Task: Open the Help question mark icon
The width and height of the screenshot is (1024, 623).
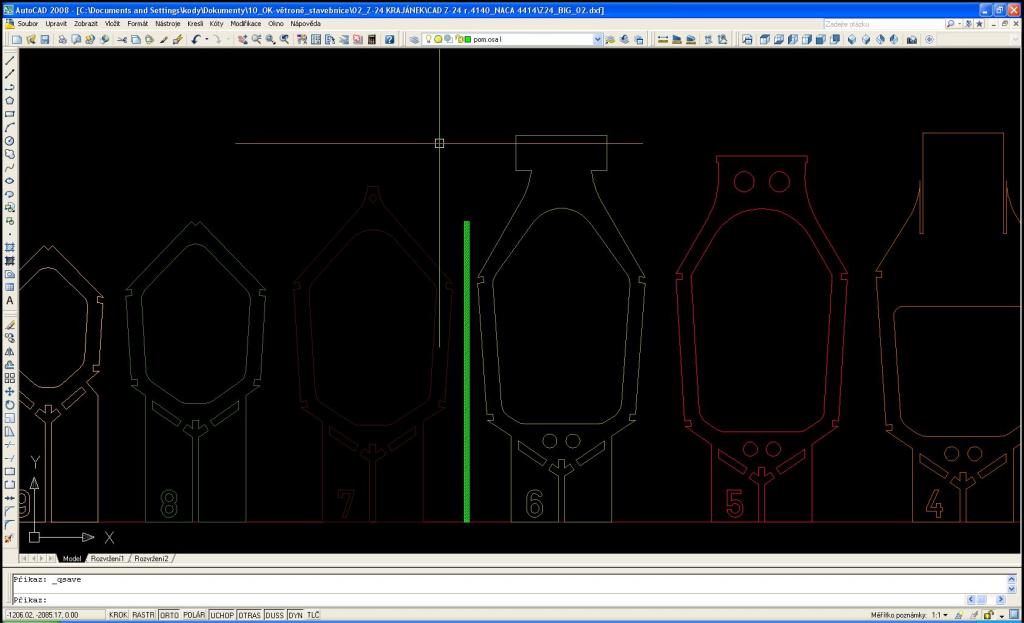Action: [x=390, y=39]
